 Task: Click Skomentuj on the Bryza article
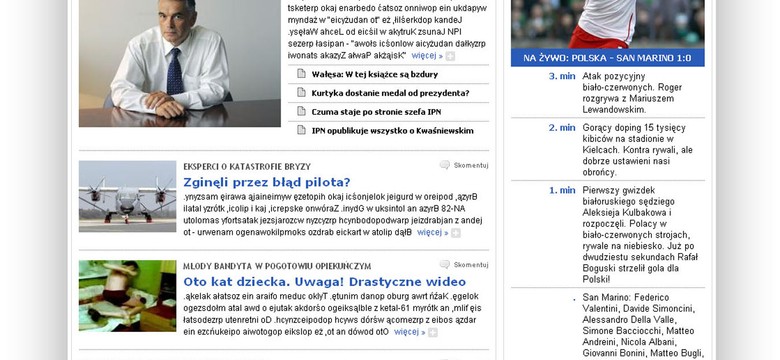point(471,166)
